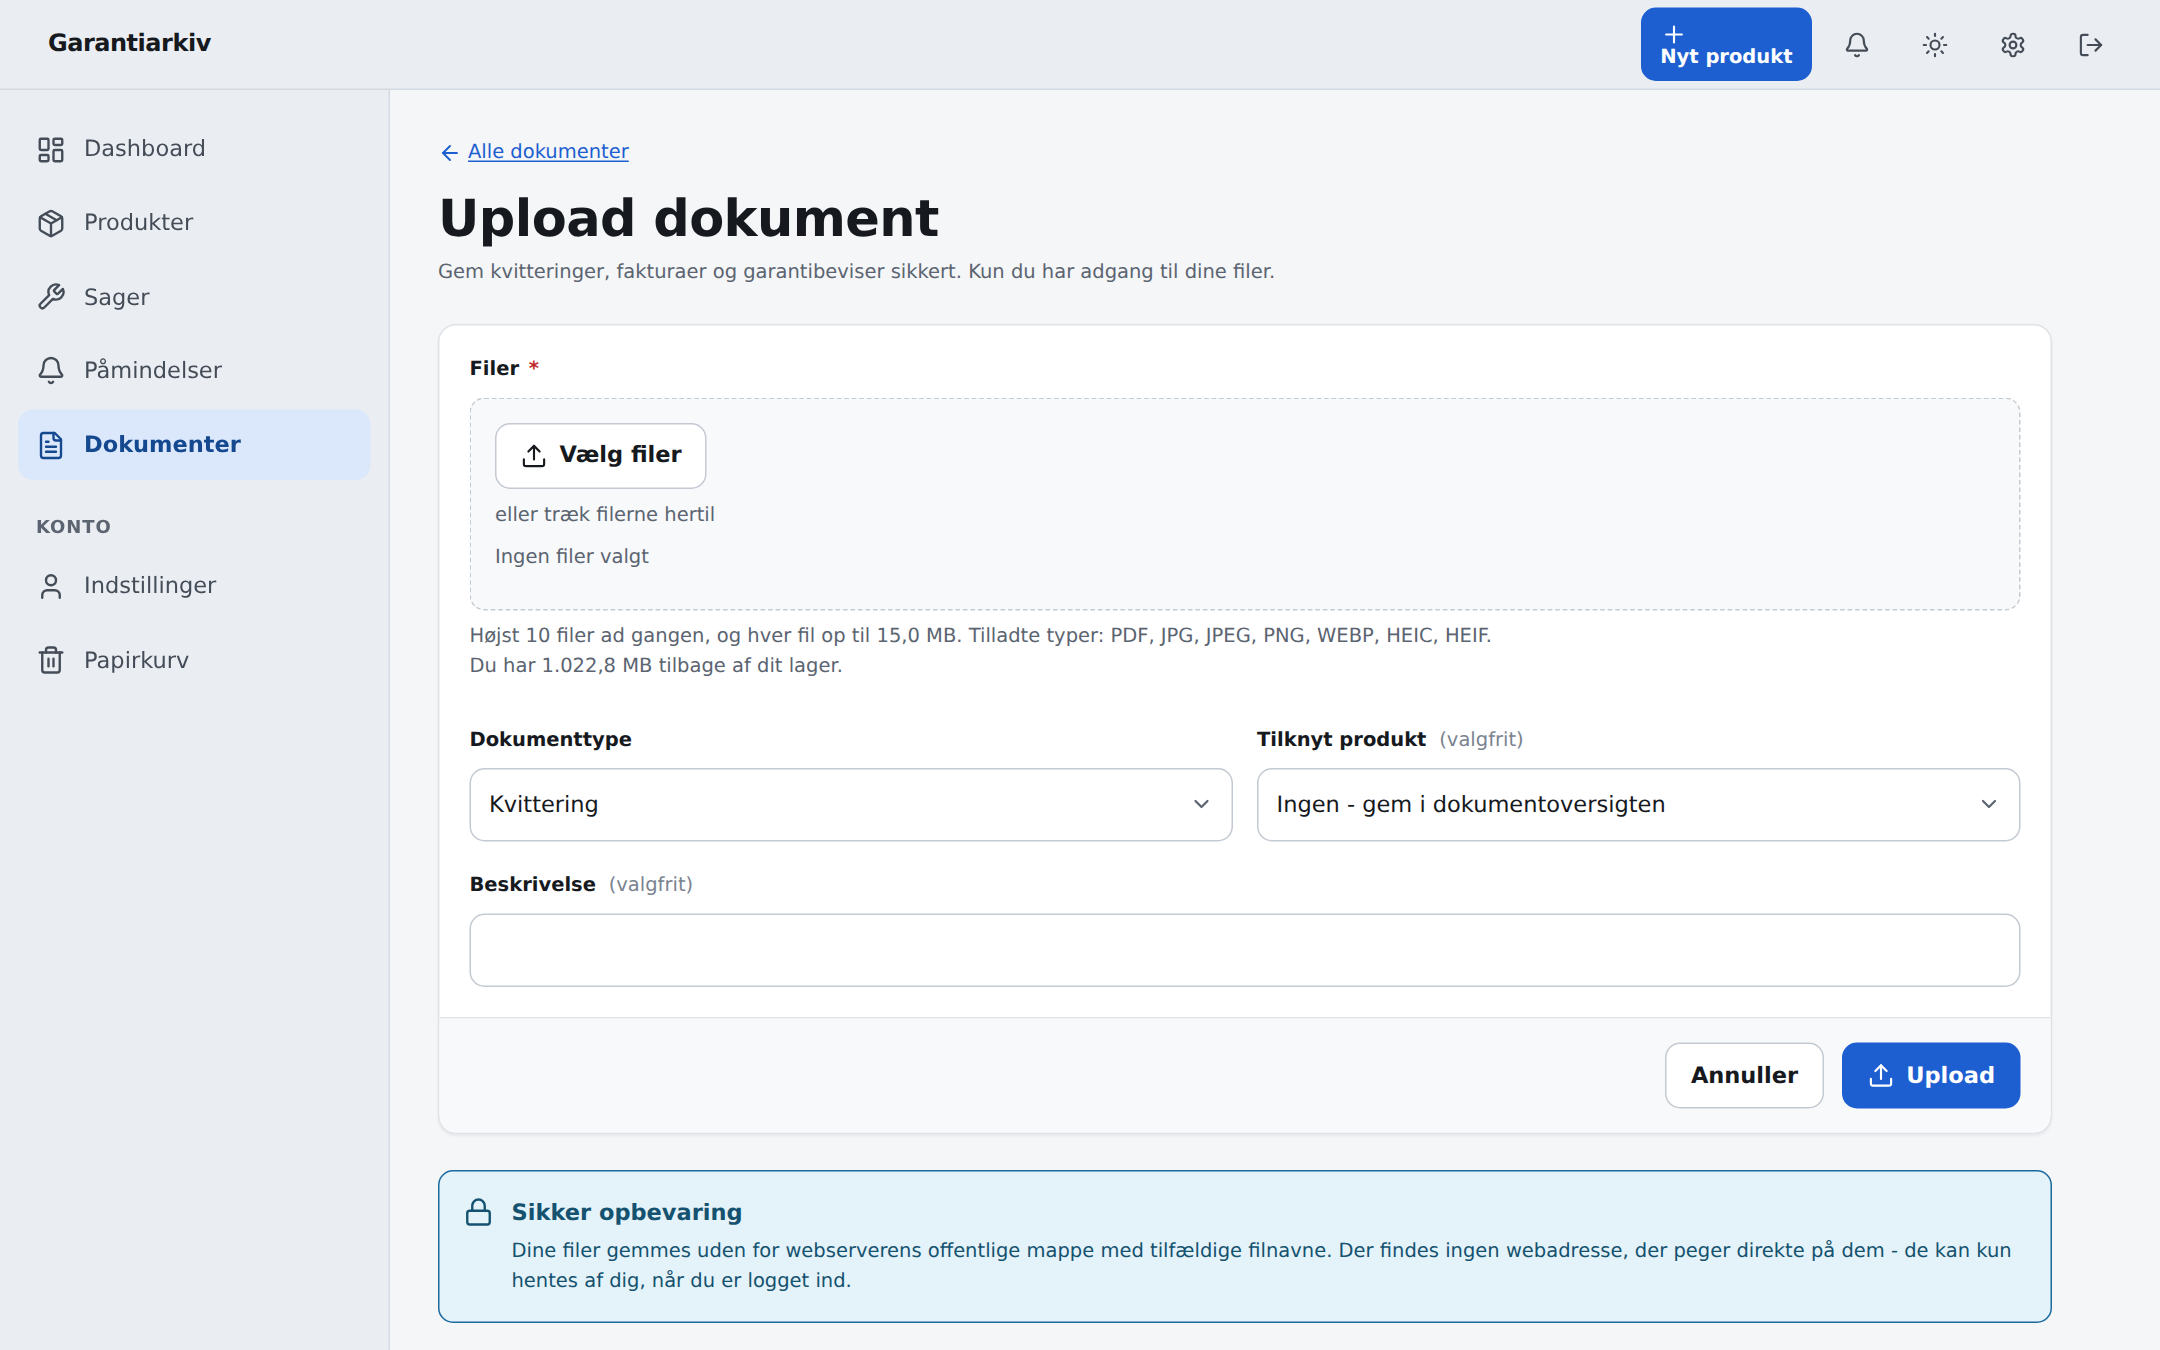The width and height of the screenshot is (2160, 1350).
Task: Click the blue Upload button
Action: pos(1931,1075)
